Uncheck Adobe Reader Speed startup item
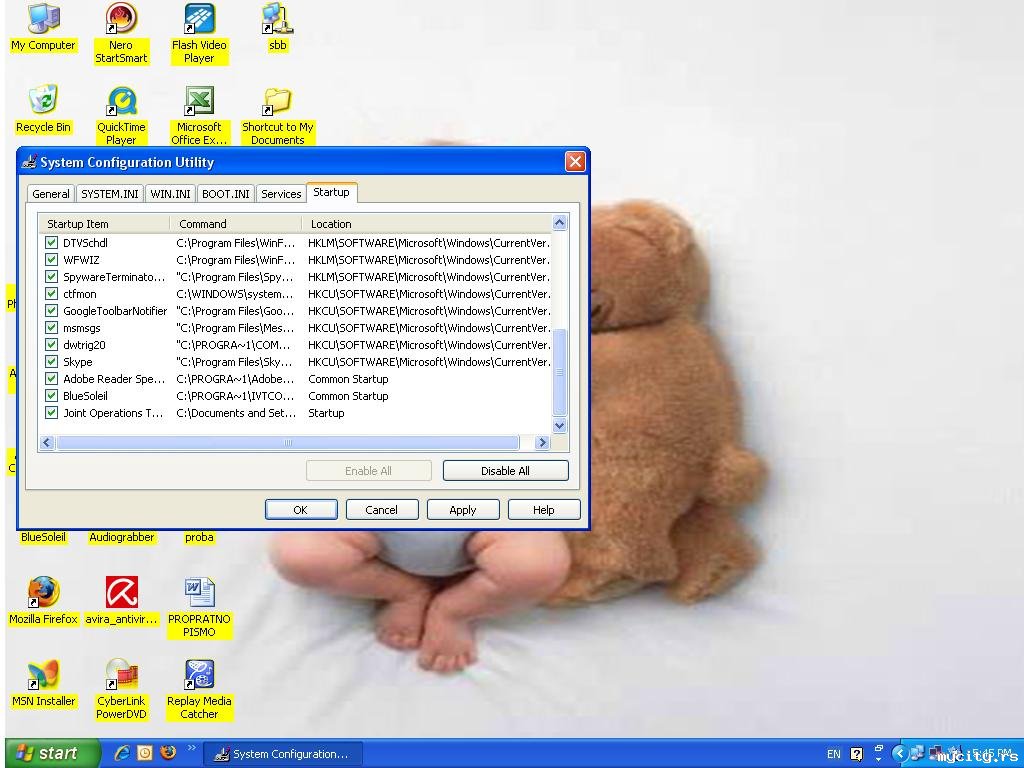This screenshot has height=768, width=1024. (x=51, y=378)
